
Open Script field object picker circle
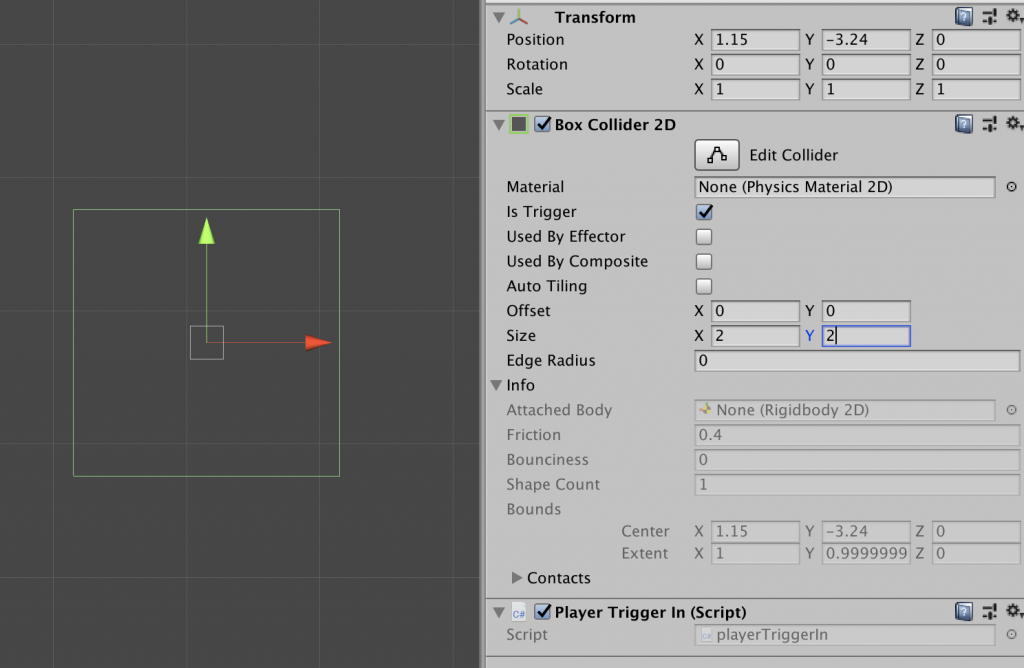[1011, 635]
